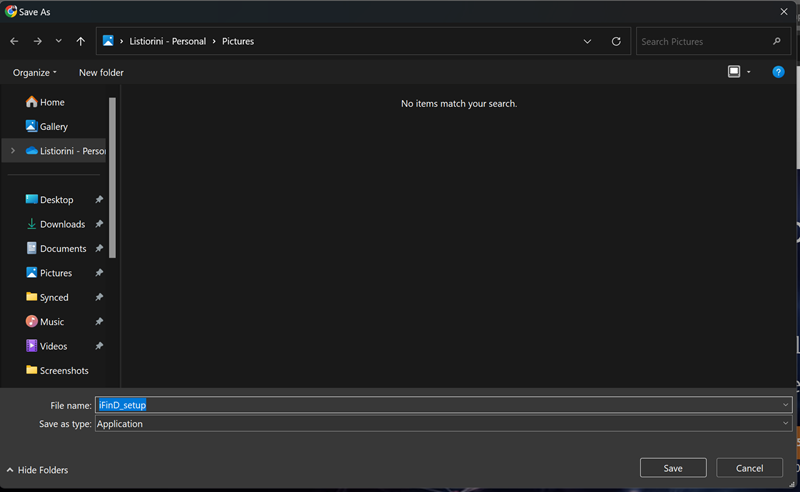Select Home in the navigation pane
Screen dimensions: 800x492
click(52, 102)
